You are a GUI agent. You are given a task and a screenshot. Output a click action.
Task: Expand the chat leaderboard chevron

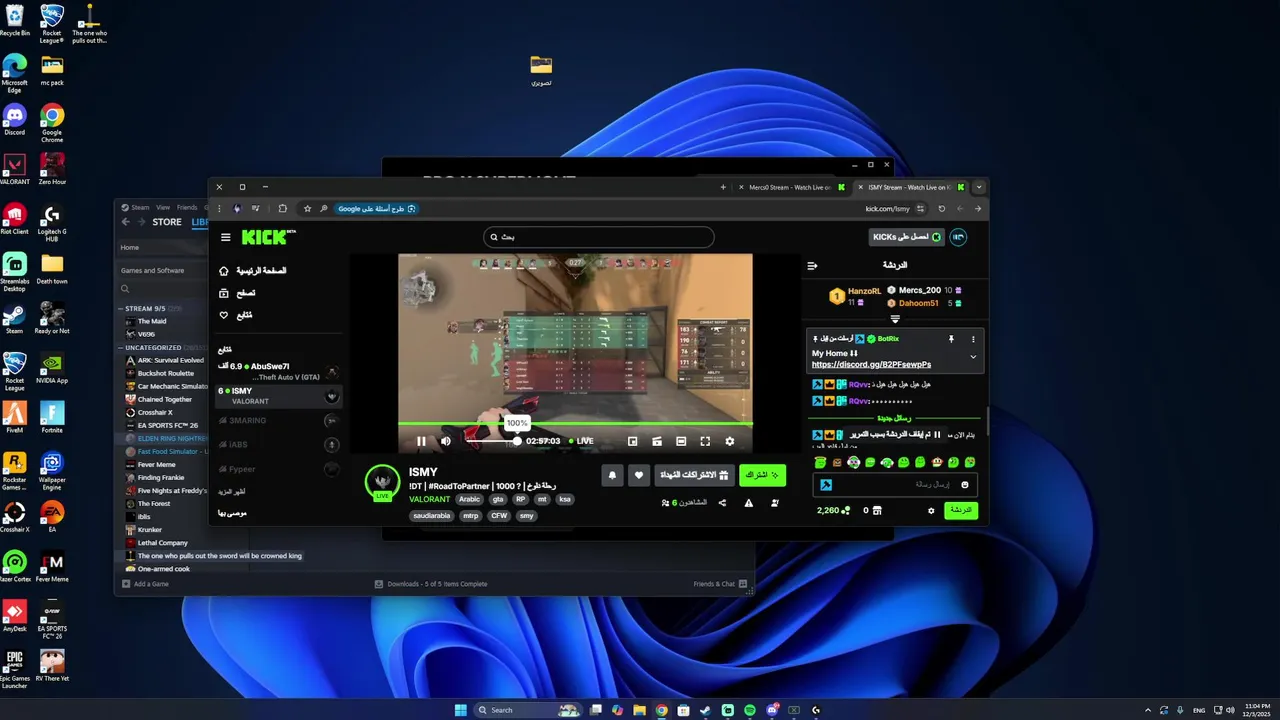click(895, 319)
